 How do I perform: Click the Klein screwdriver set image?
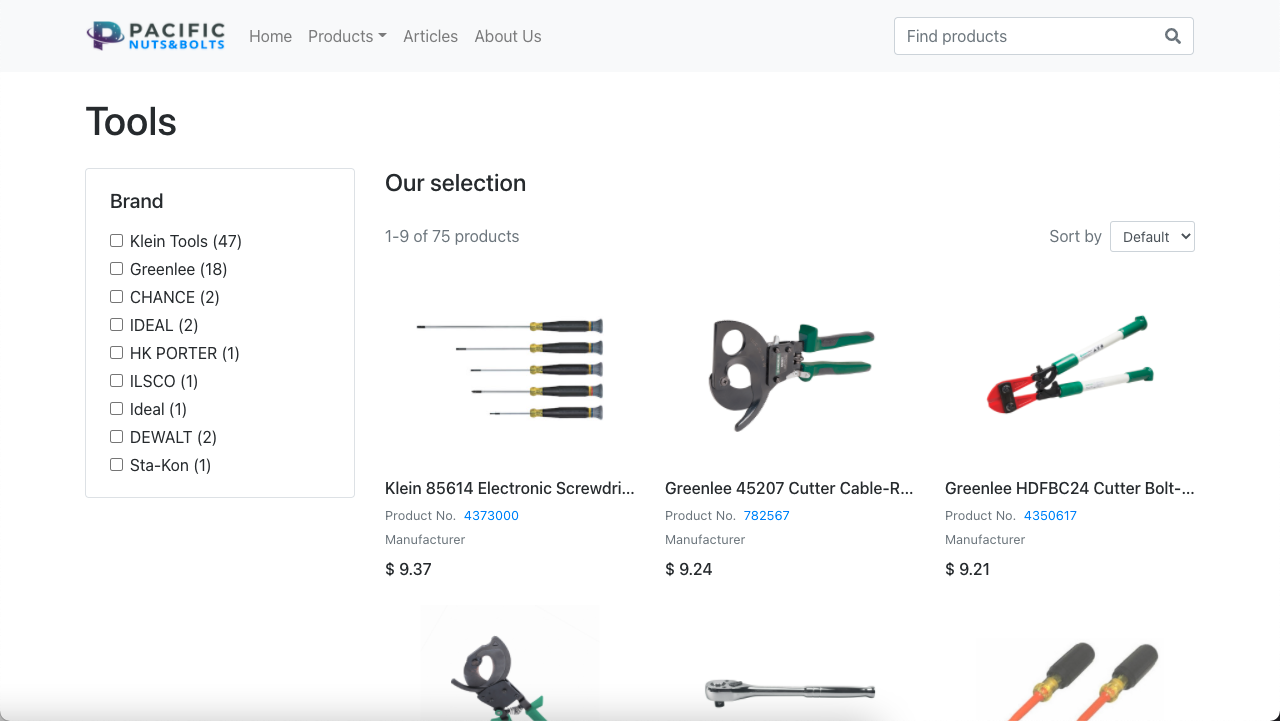tap(510, 369)
